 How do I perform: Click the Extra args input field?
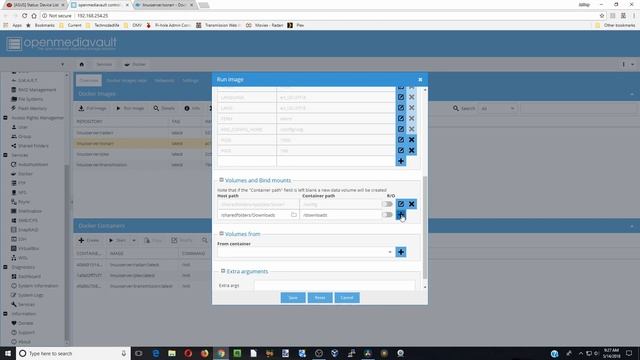(x=334, y=285)
